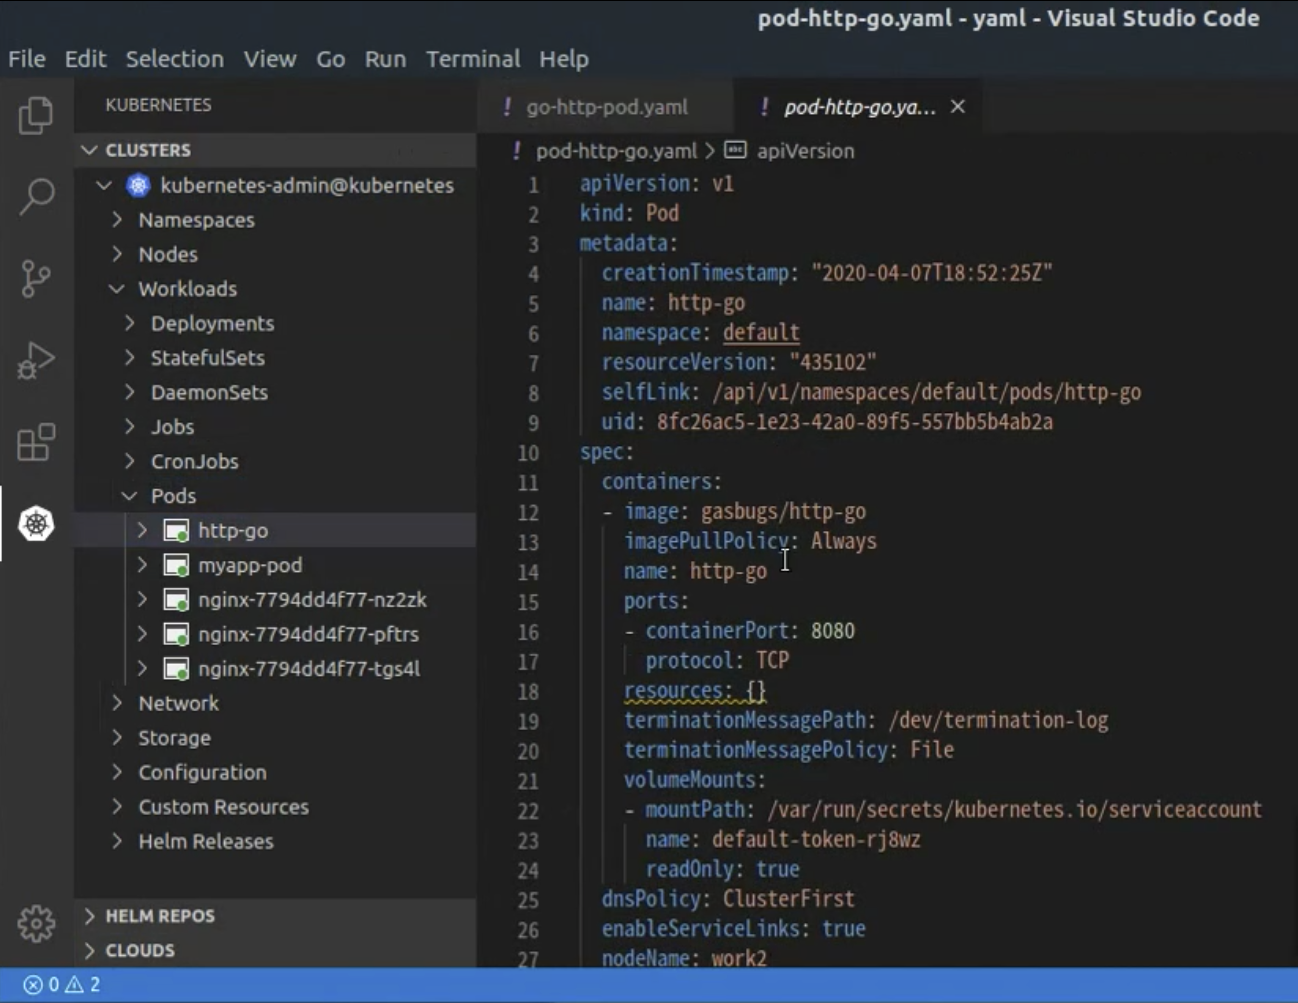This screenshot has height=1003, width=1298.
Task: Expand the Namespaces node
Action: click(118, 220)
